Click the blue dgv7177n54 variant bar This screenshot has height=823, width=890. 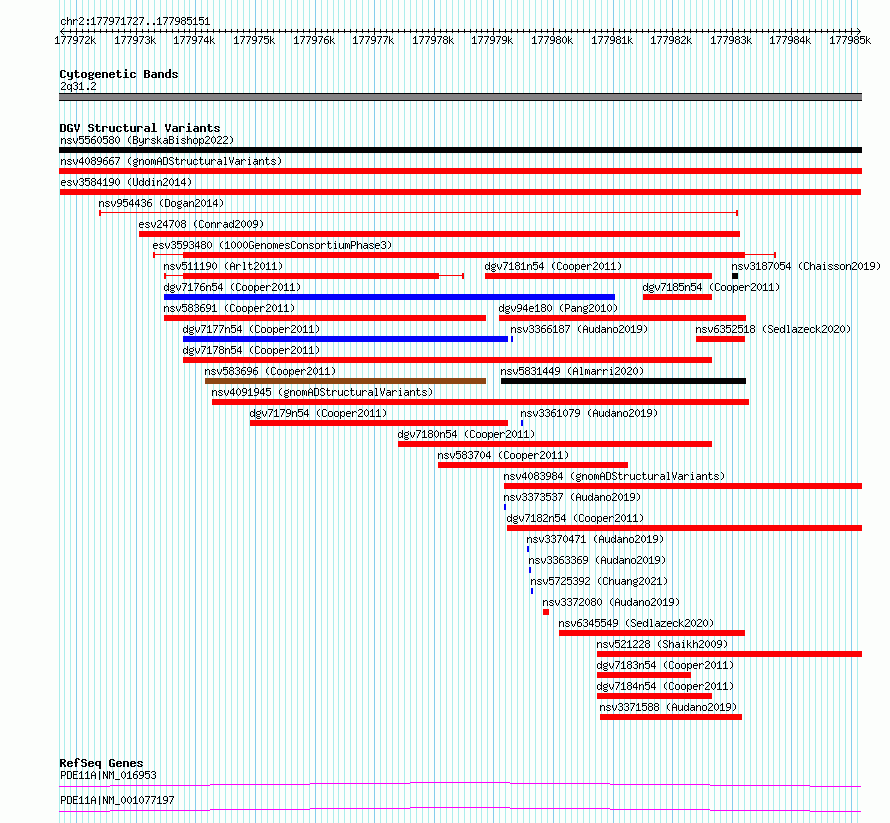pyautogui.click(x=345, y=339)
